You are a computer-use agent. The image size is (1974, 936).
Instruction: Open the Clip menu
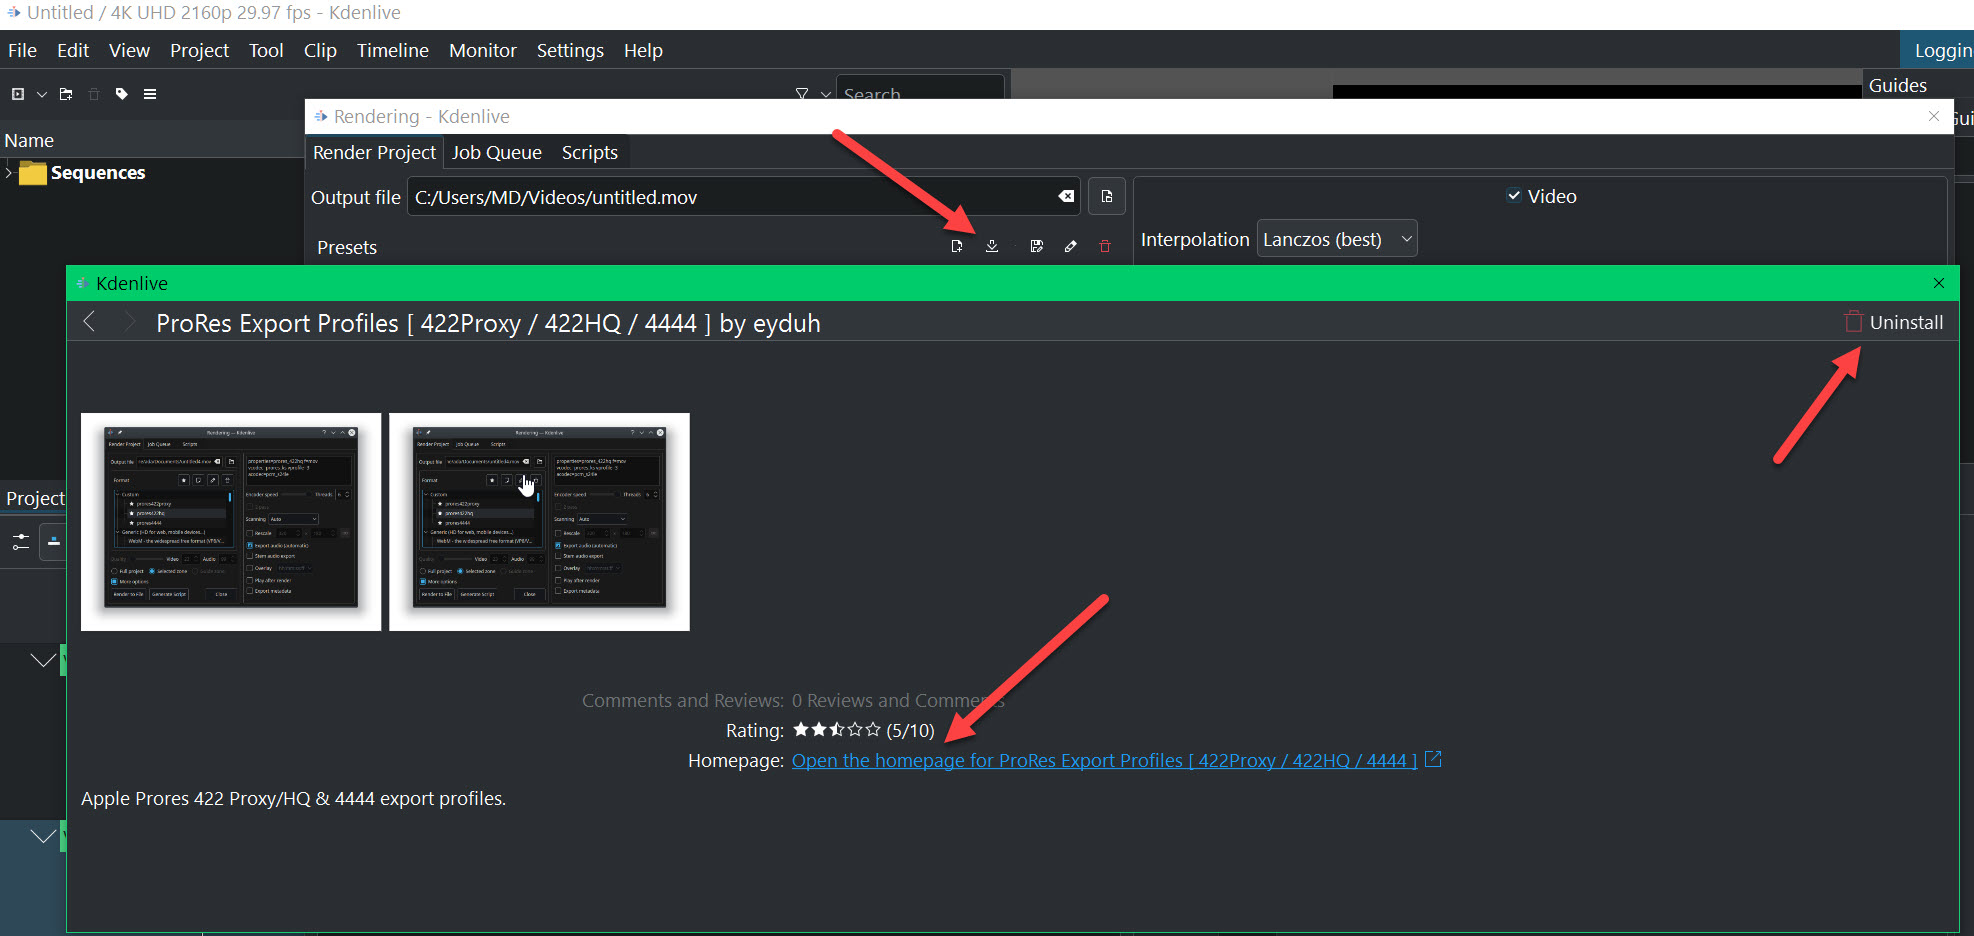click(320, 50)
